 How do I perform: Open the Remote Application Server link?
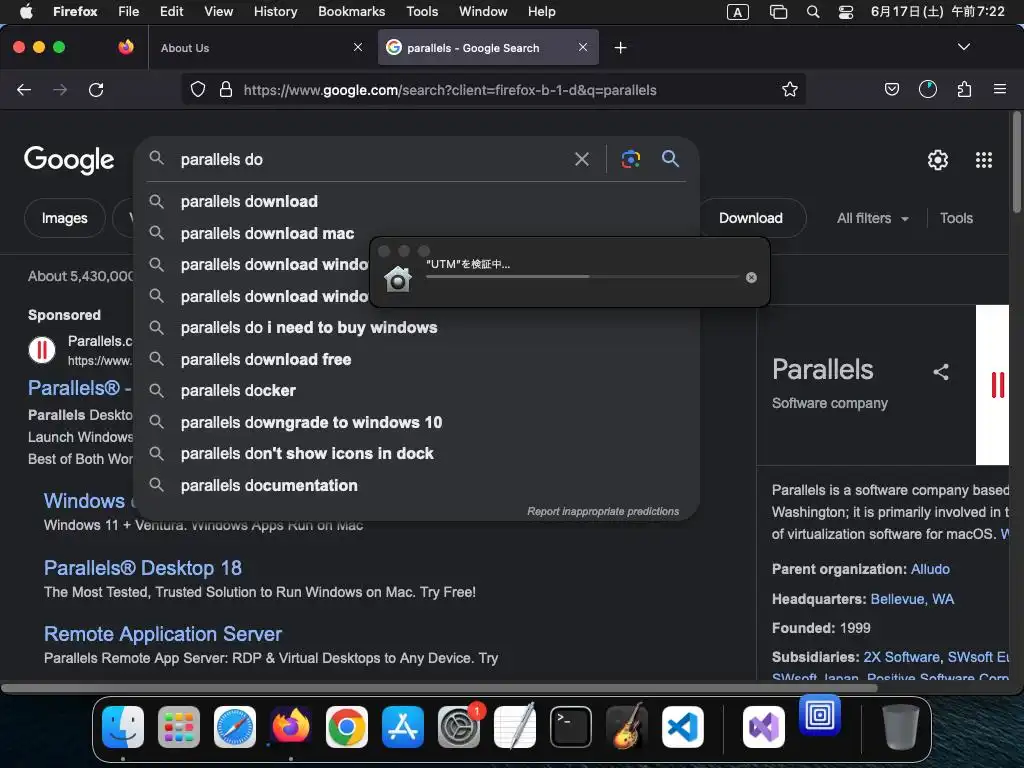pos(163,634)
